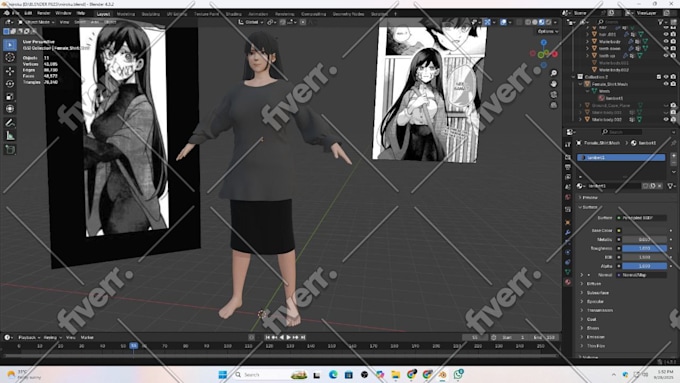Toggle the fake user shield for lambert1
Viewport: 680px width, 383px height.
(646, 186)
